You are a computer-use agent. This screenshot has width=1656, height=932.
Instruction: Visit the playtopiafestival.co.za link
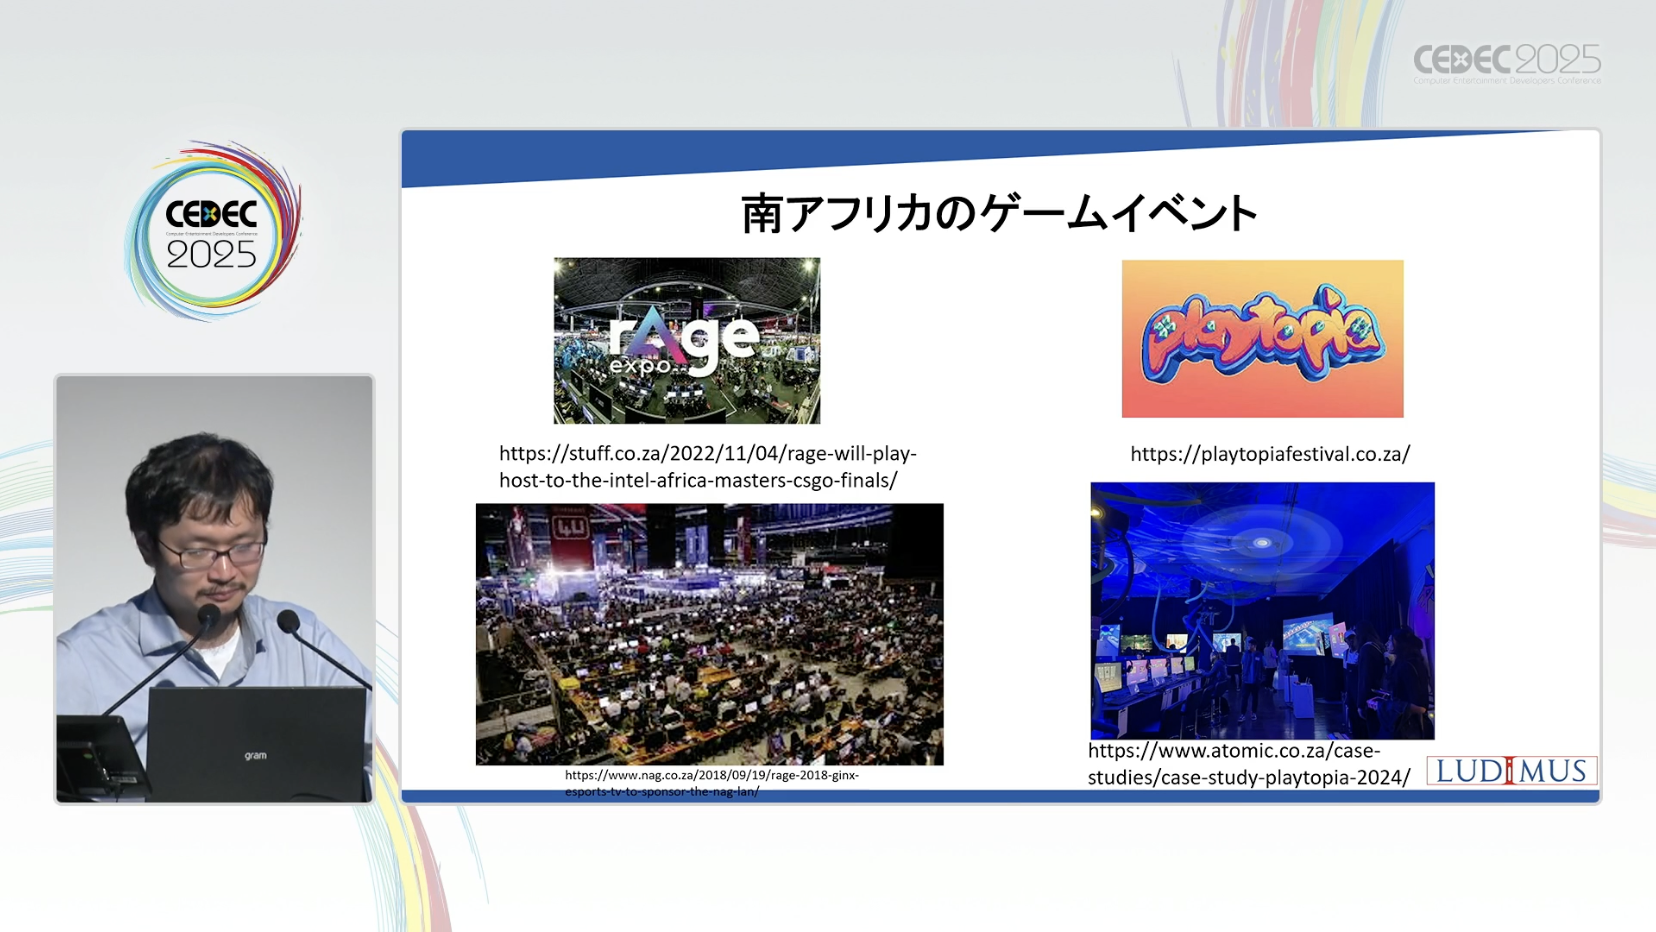(1269, 454)
